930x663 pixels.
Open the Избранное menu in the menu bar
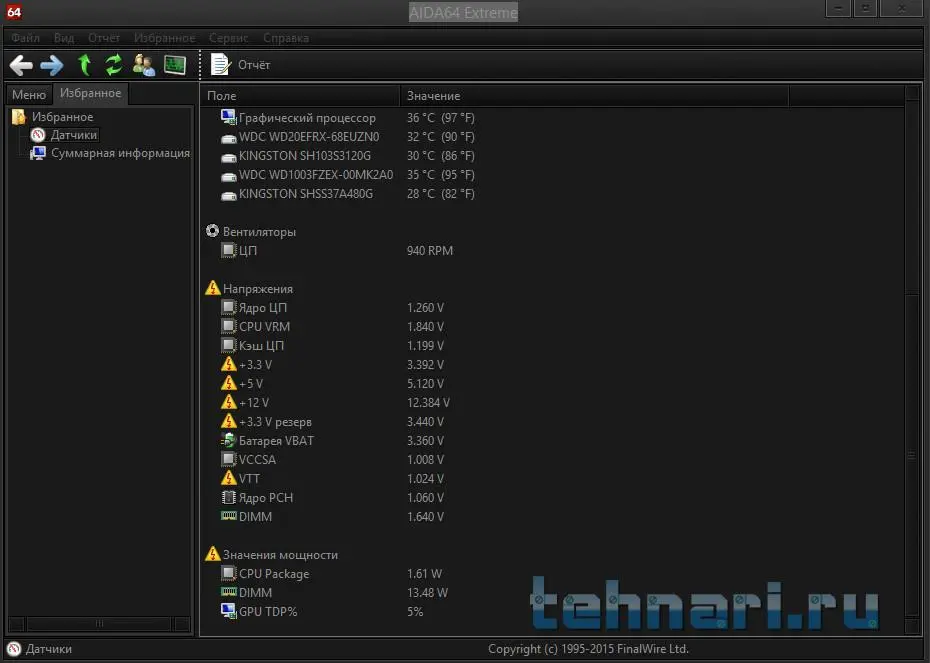coord(164,38)
